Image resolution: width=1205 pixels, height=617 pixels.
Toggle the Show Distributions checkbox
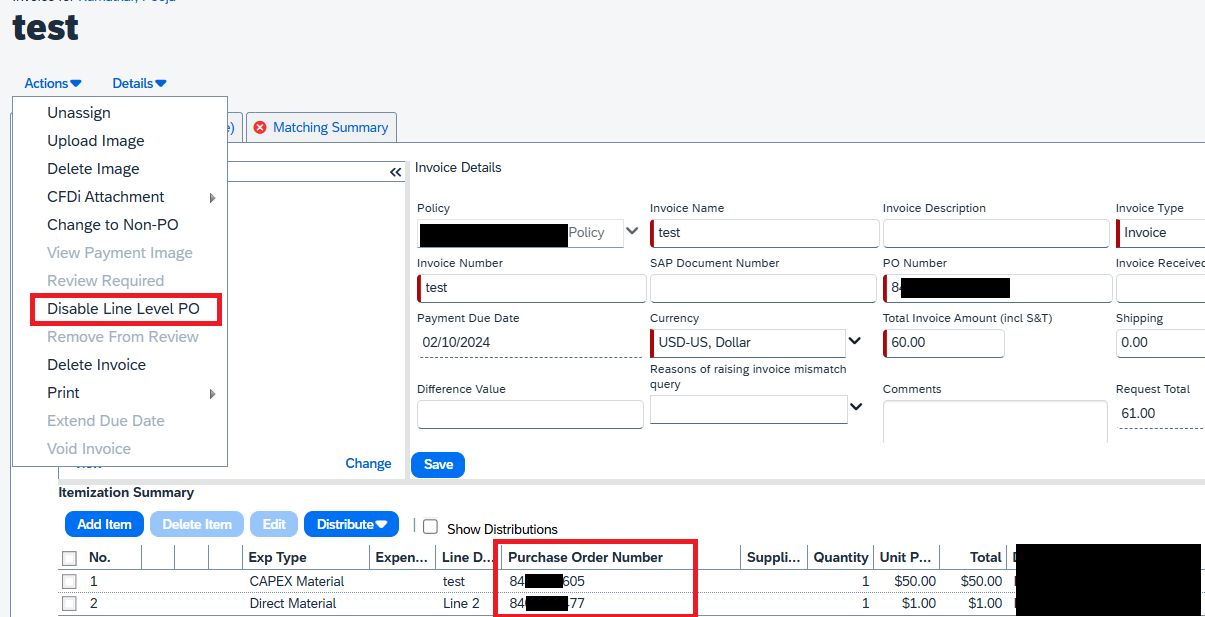pyautogui.click(x=431, y=527)
